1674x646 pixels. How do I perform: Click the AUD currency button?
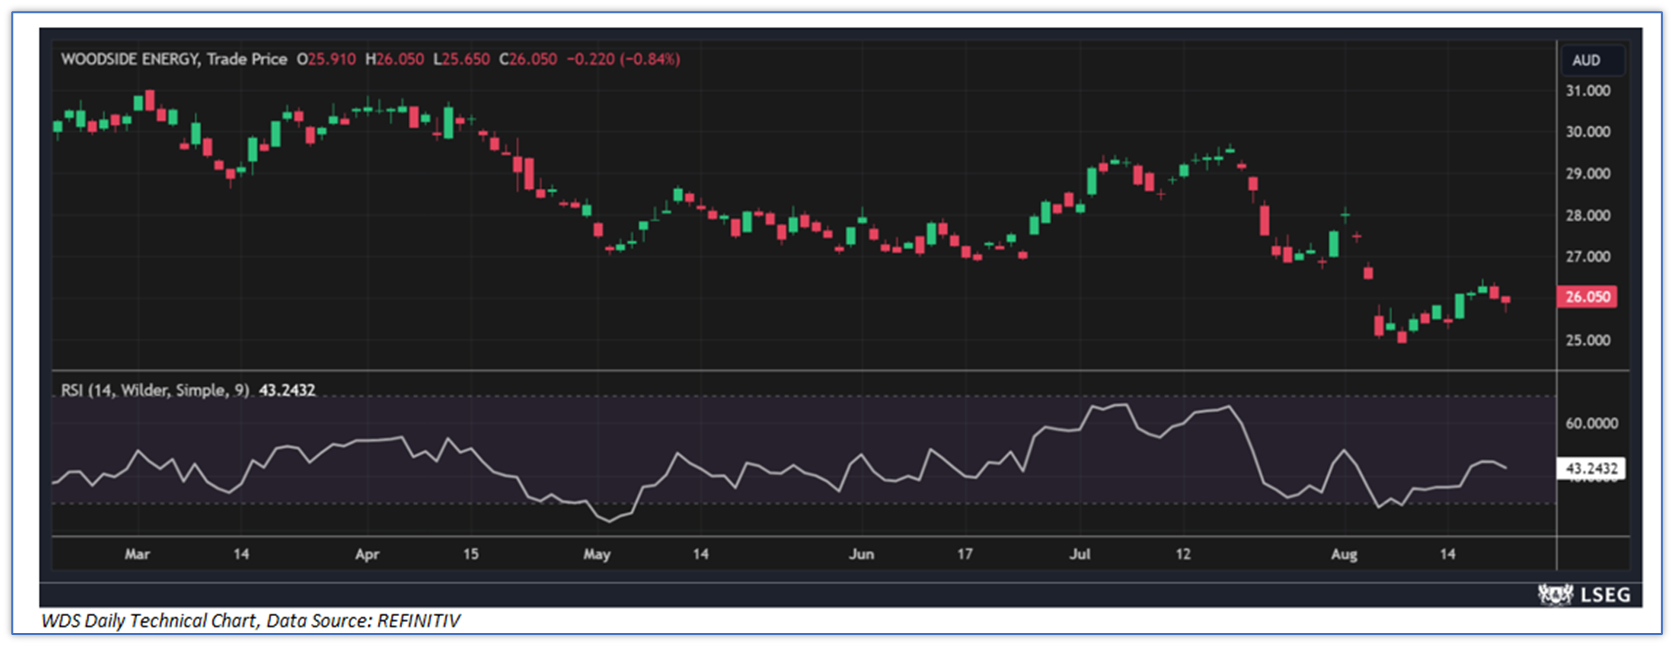point(1592,60)
